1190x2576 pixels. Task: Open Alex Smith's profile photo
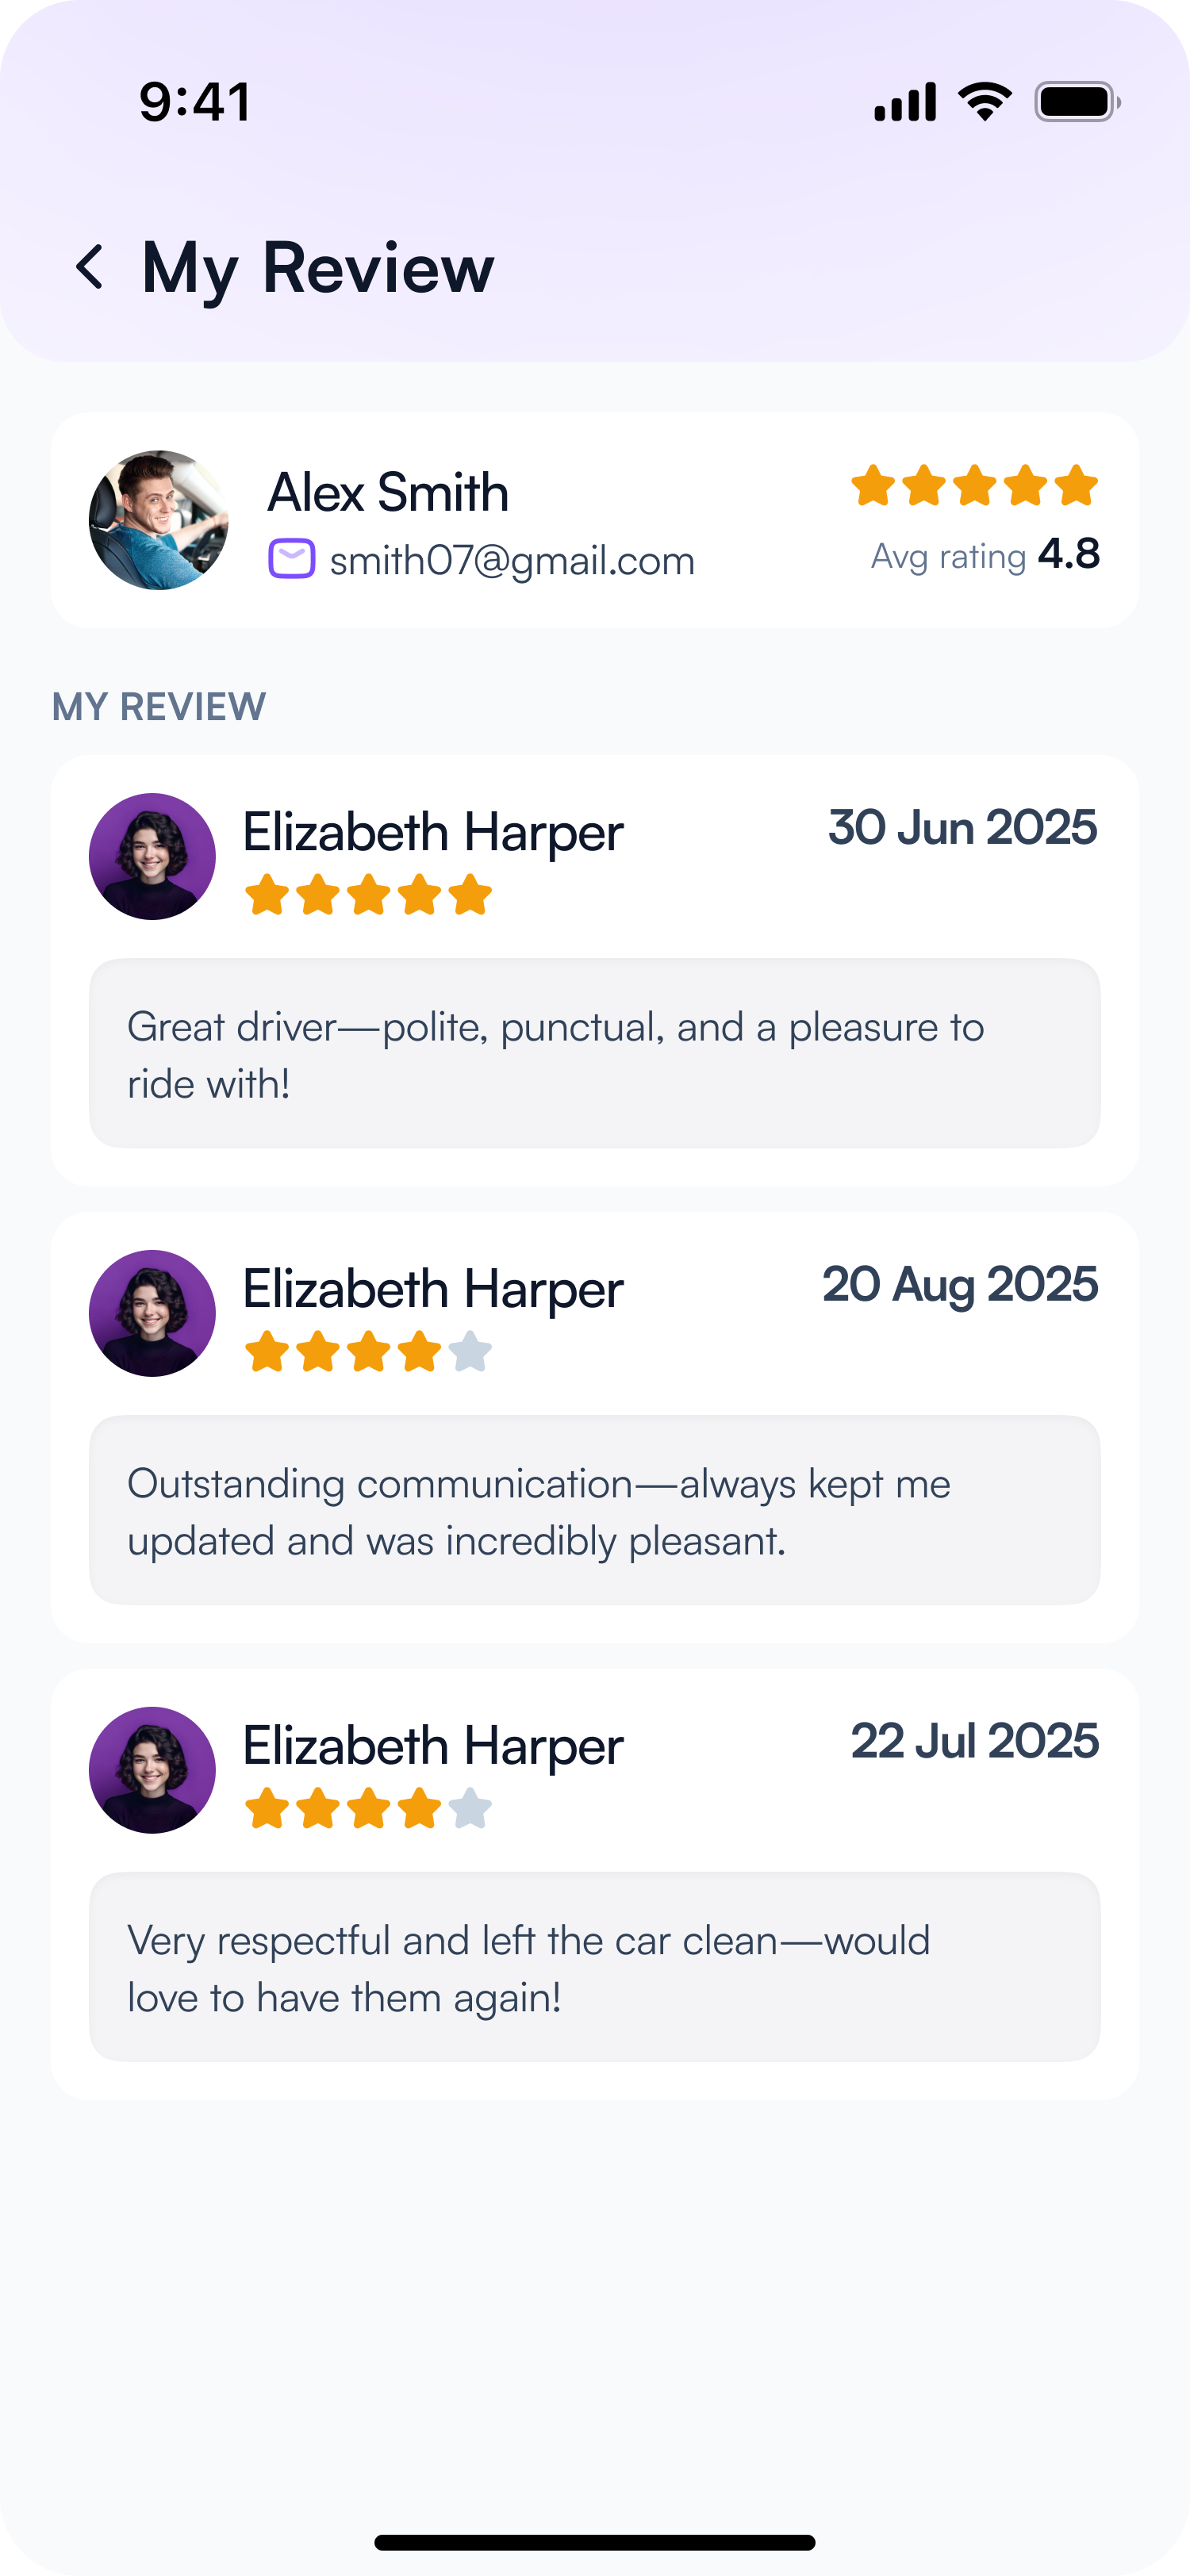159,520
